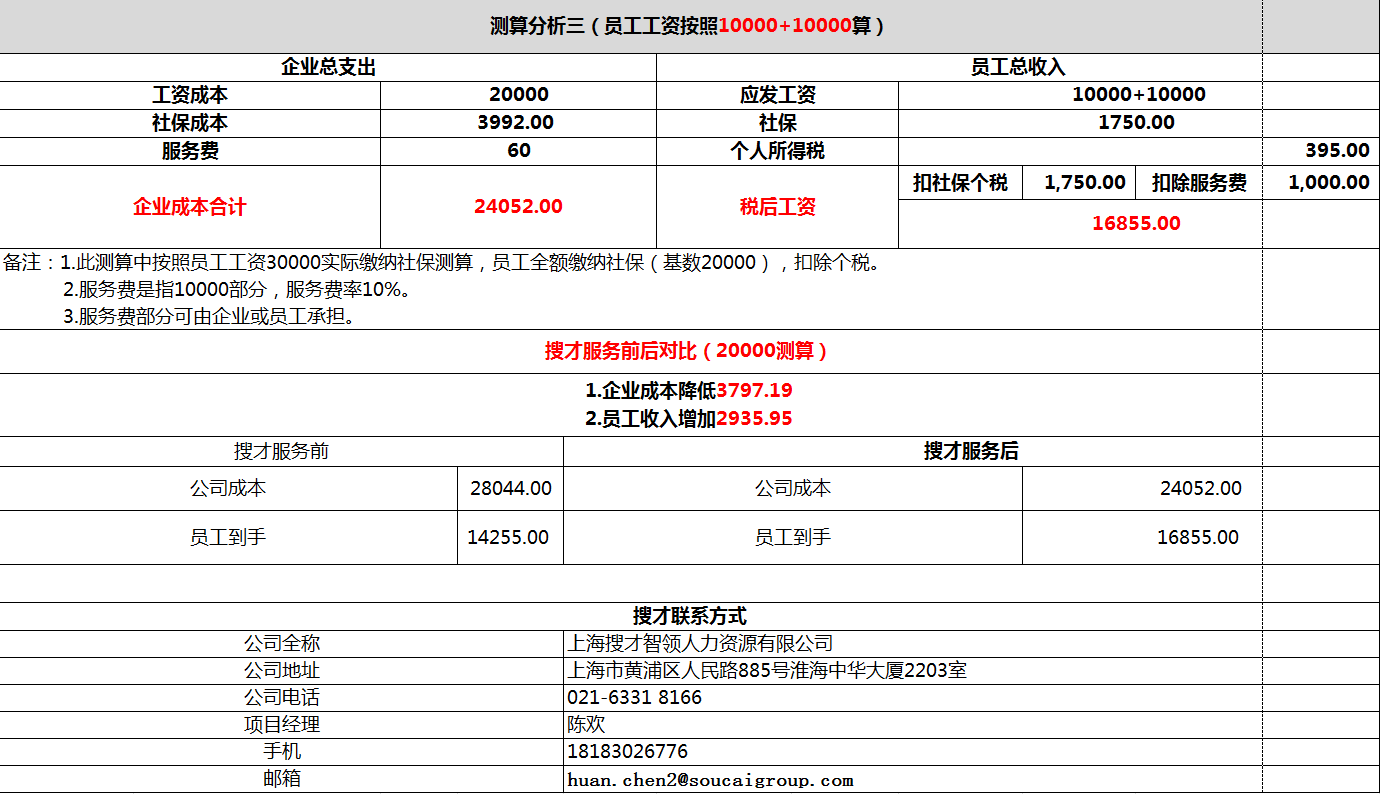This screenshot has width=1380, height=794.
Task: Click the 扣除服务费 label cell
Action: tap(1199, 183)
